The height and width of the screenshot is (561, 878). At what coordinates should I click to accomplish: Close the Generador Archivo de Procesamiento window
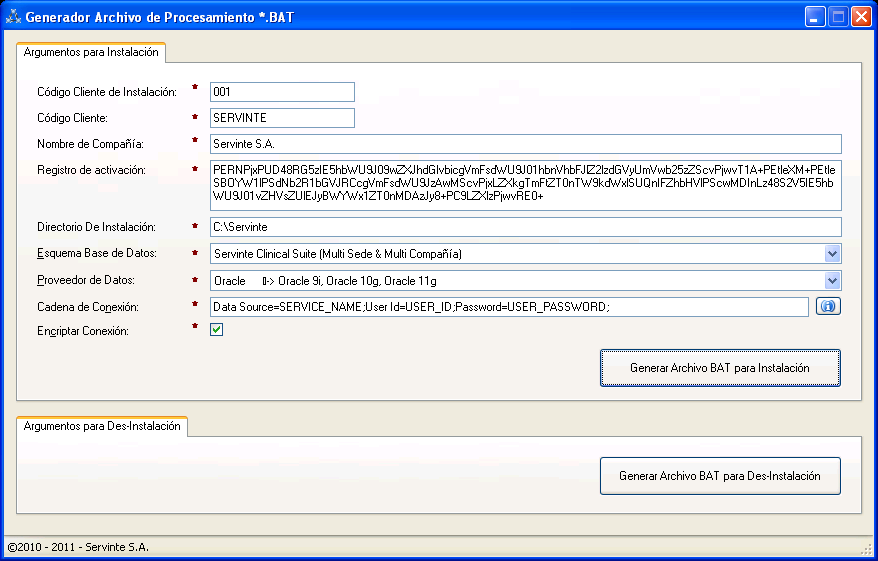tap(860, 17)
